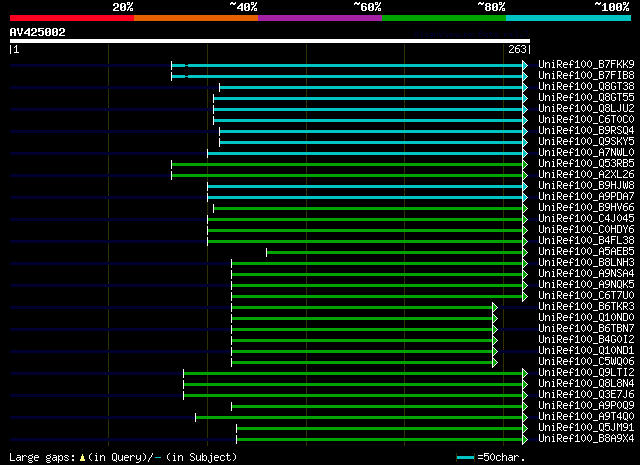The height and width of the screenshot is (465, 640).
Task: Click the white AV425002 query sequence bar
Action: coord(270,41)
